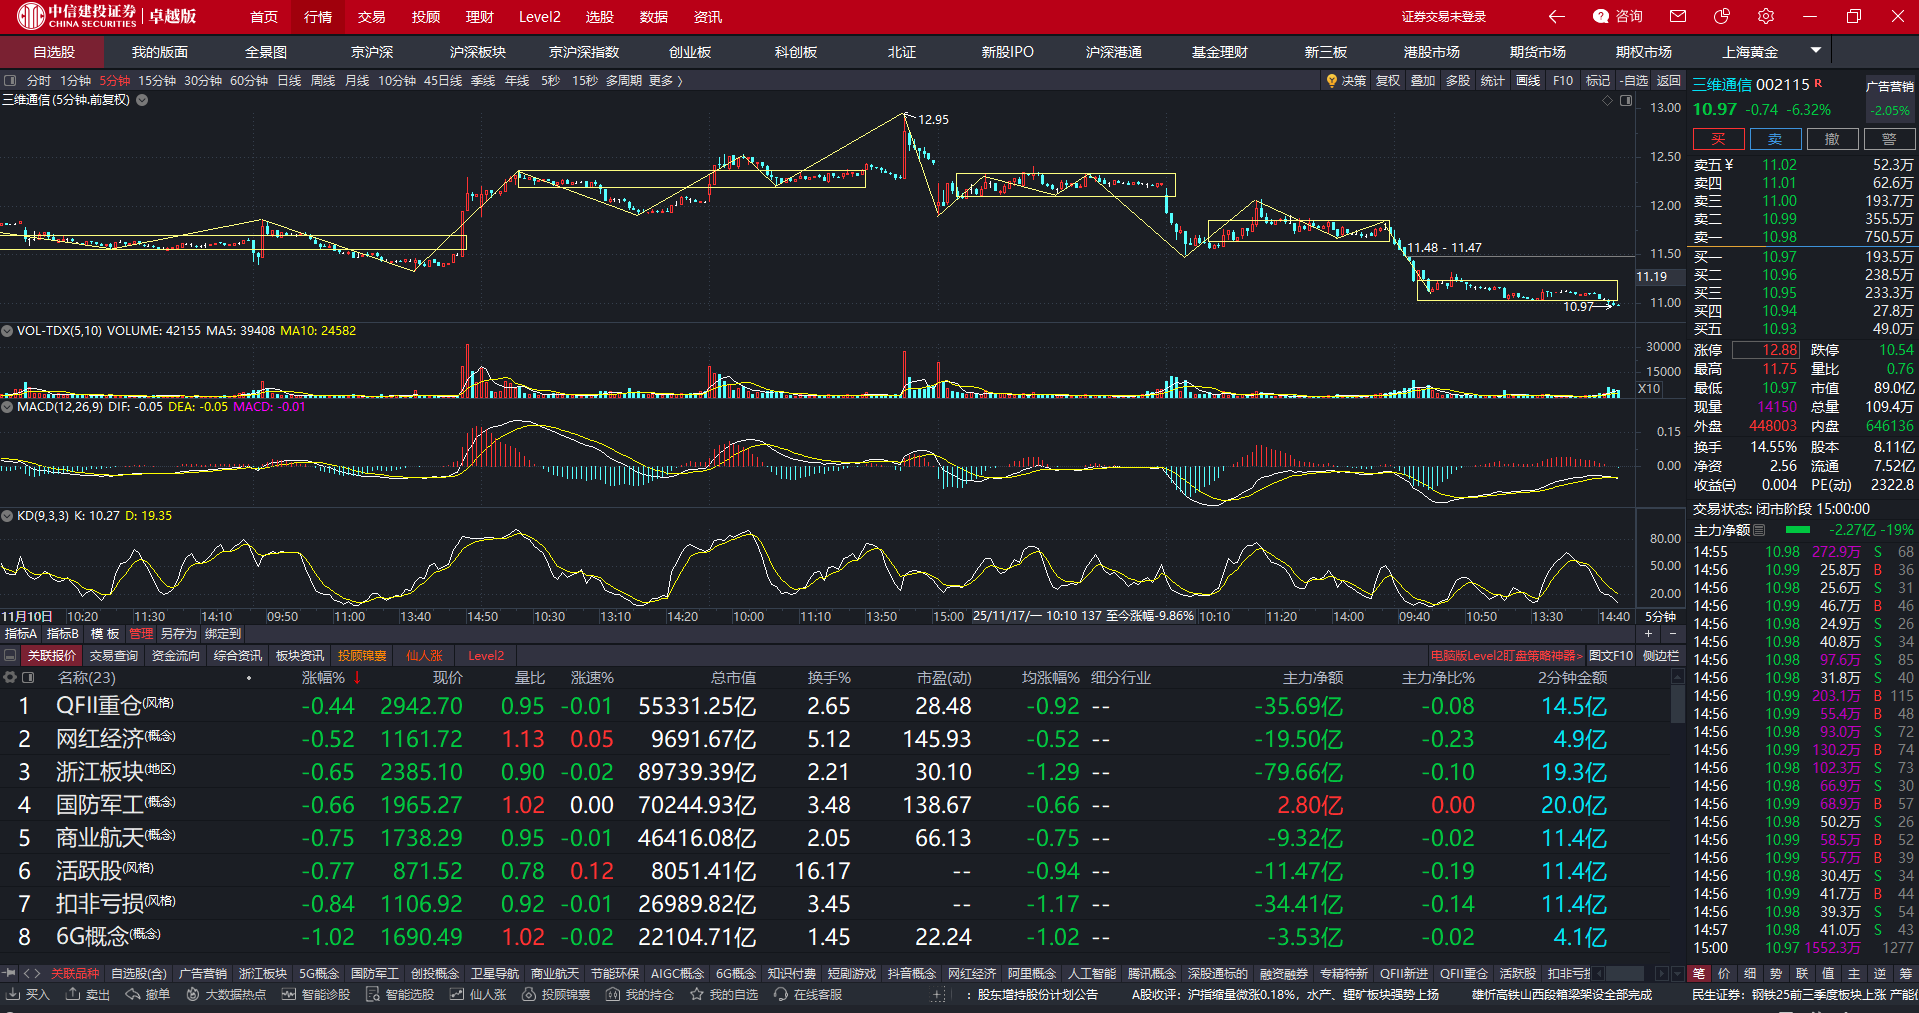The width and height of the screenshot is (1919, 1013).
Task: Click the F10 button in chart toolbar
Action: pos(1563,81)
